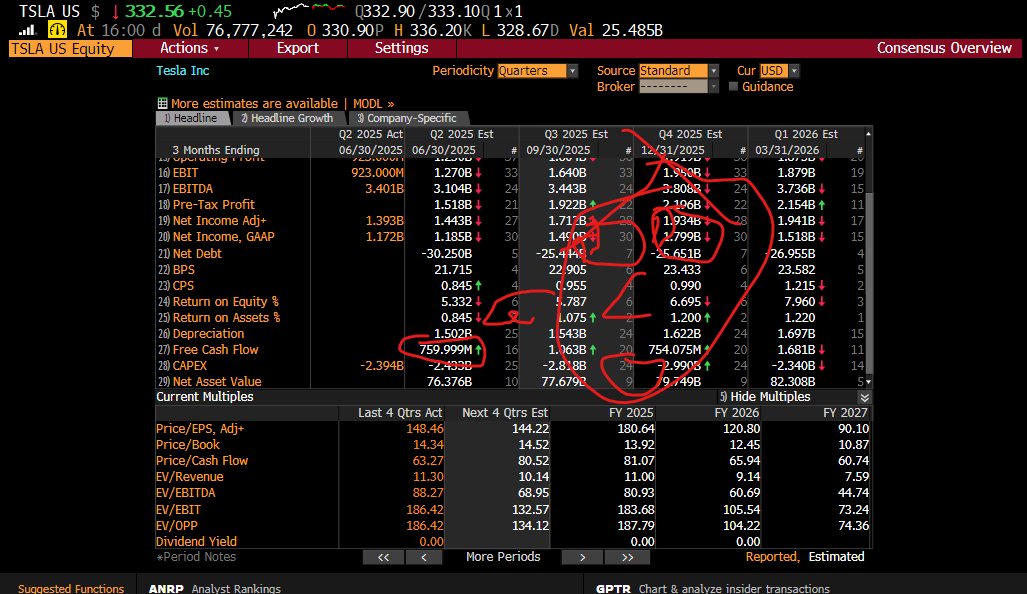Select the Pre-Tax Profit row
This screenshot has width=1027, height=594.
[x=214, y=204]
